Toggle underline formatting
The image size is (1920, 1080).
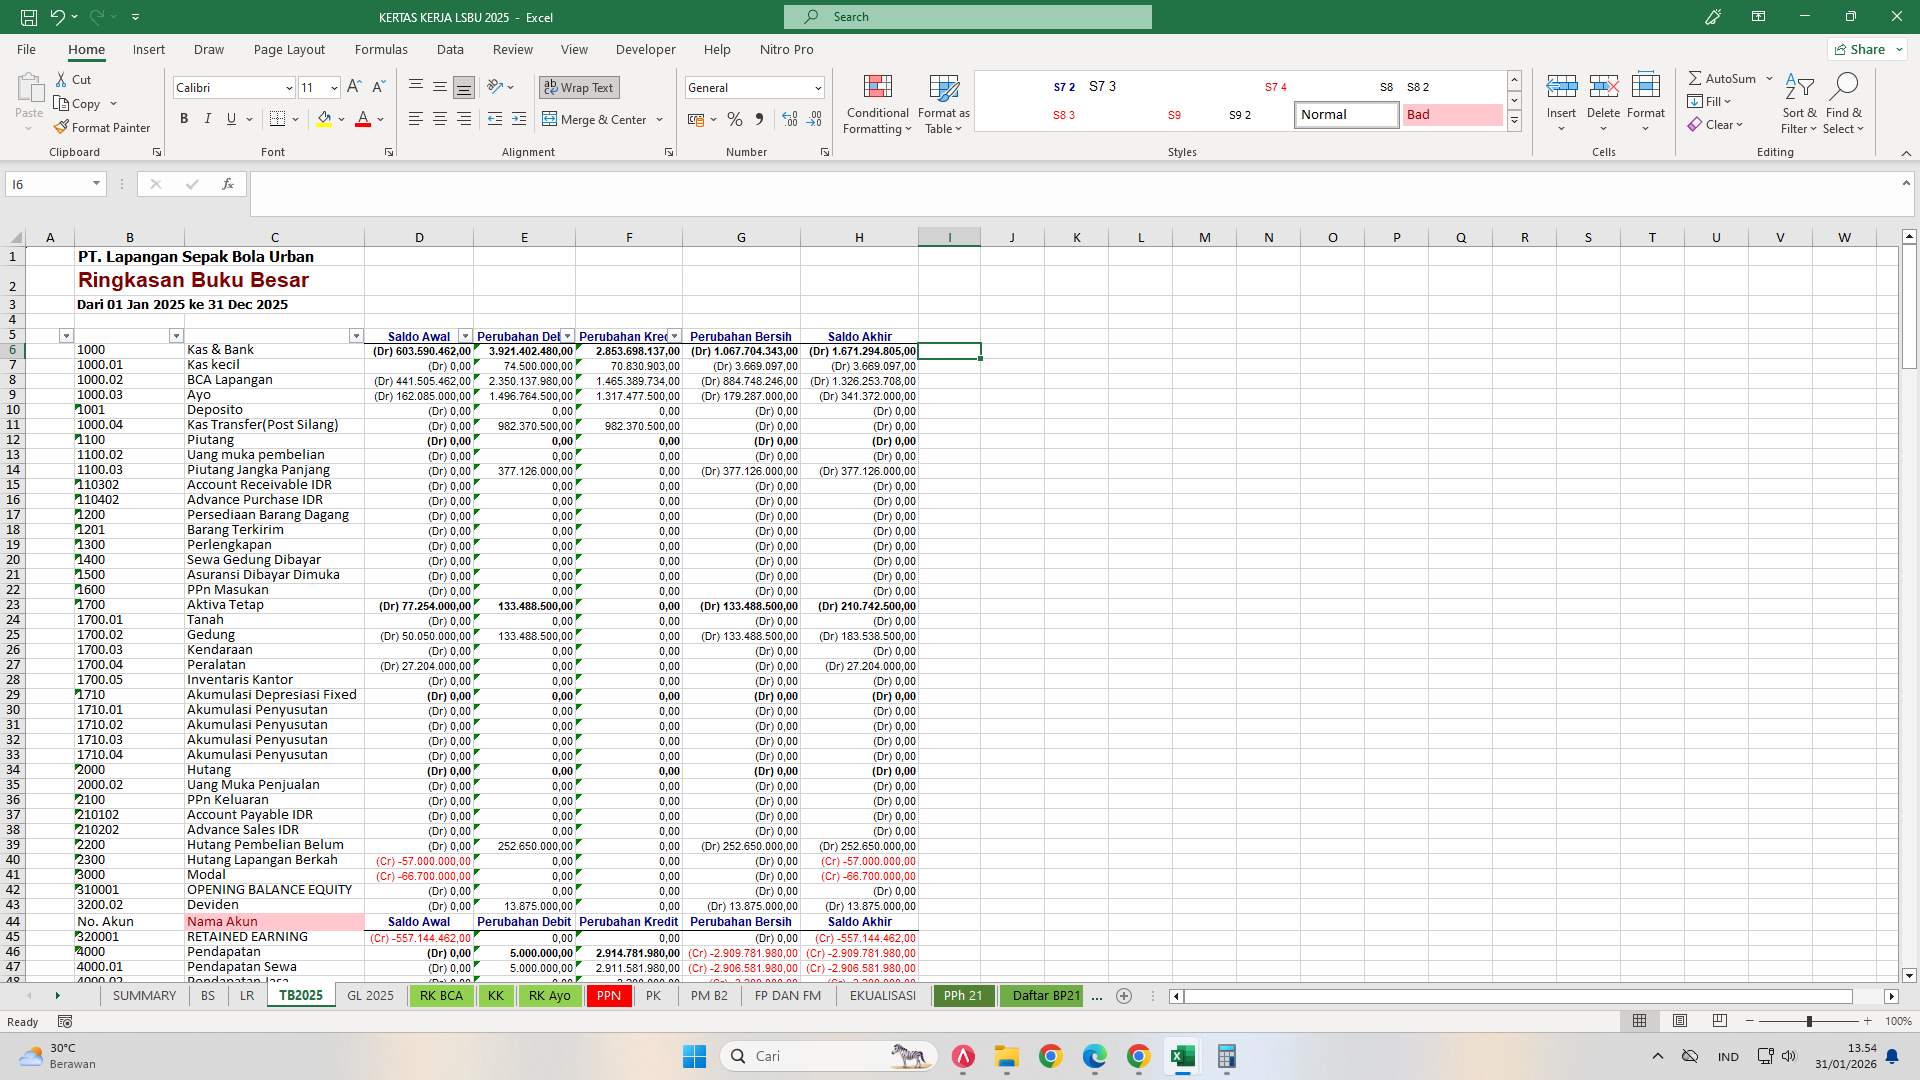click(230, 118)
